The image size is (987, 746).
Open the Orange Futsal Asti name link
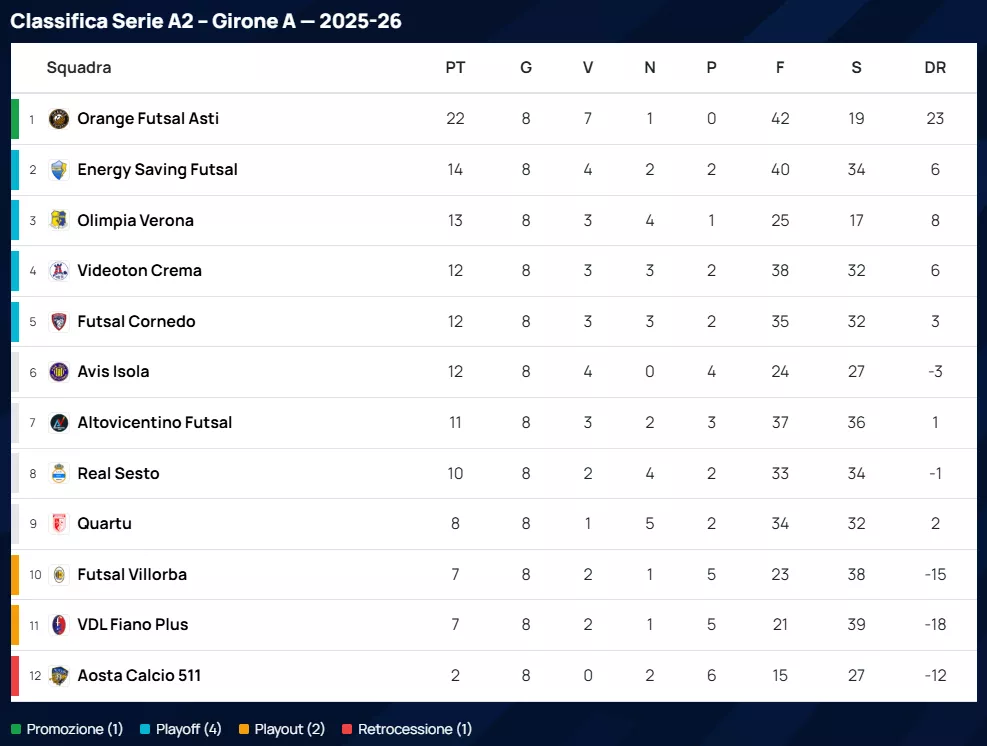pyautogui.click(x=148, y=119)
